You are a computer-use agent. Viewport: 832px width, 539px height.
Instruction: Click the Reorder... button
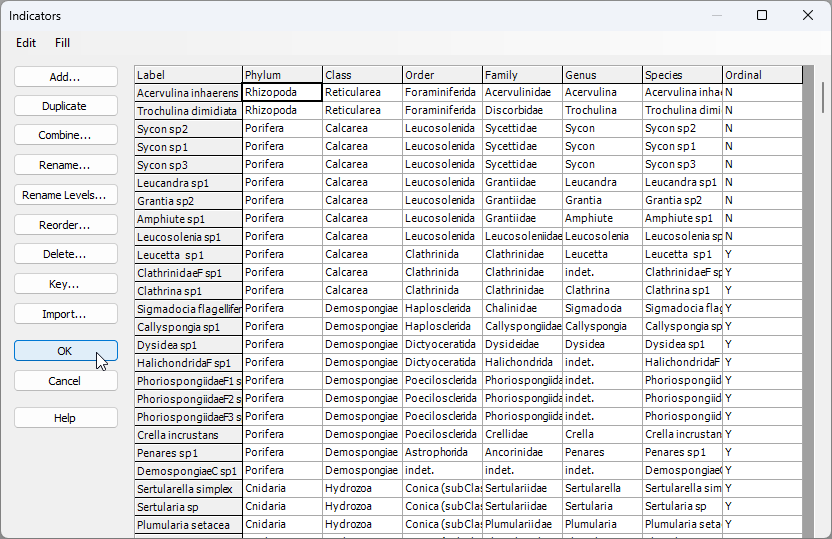(65, 225)
